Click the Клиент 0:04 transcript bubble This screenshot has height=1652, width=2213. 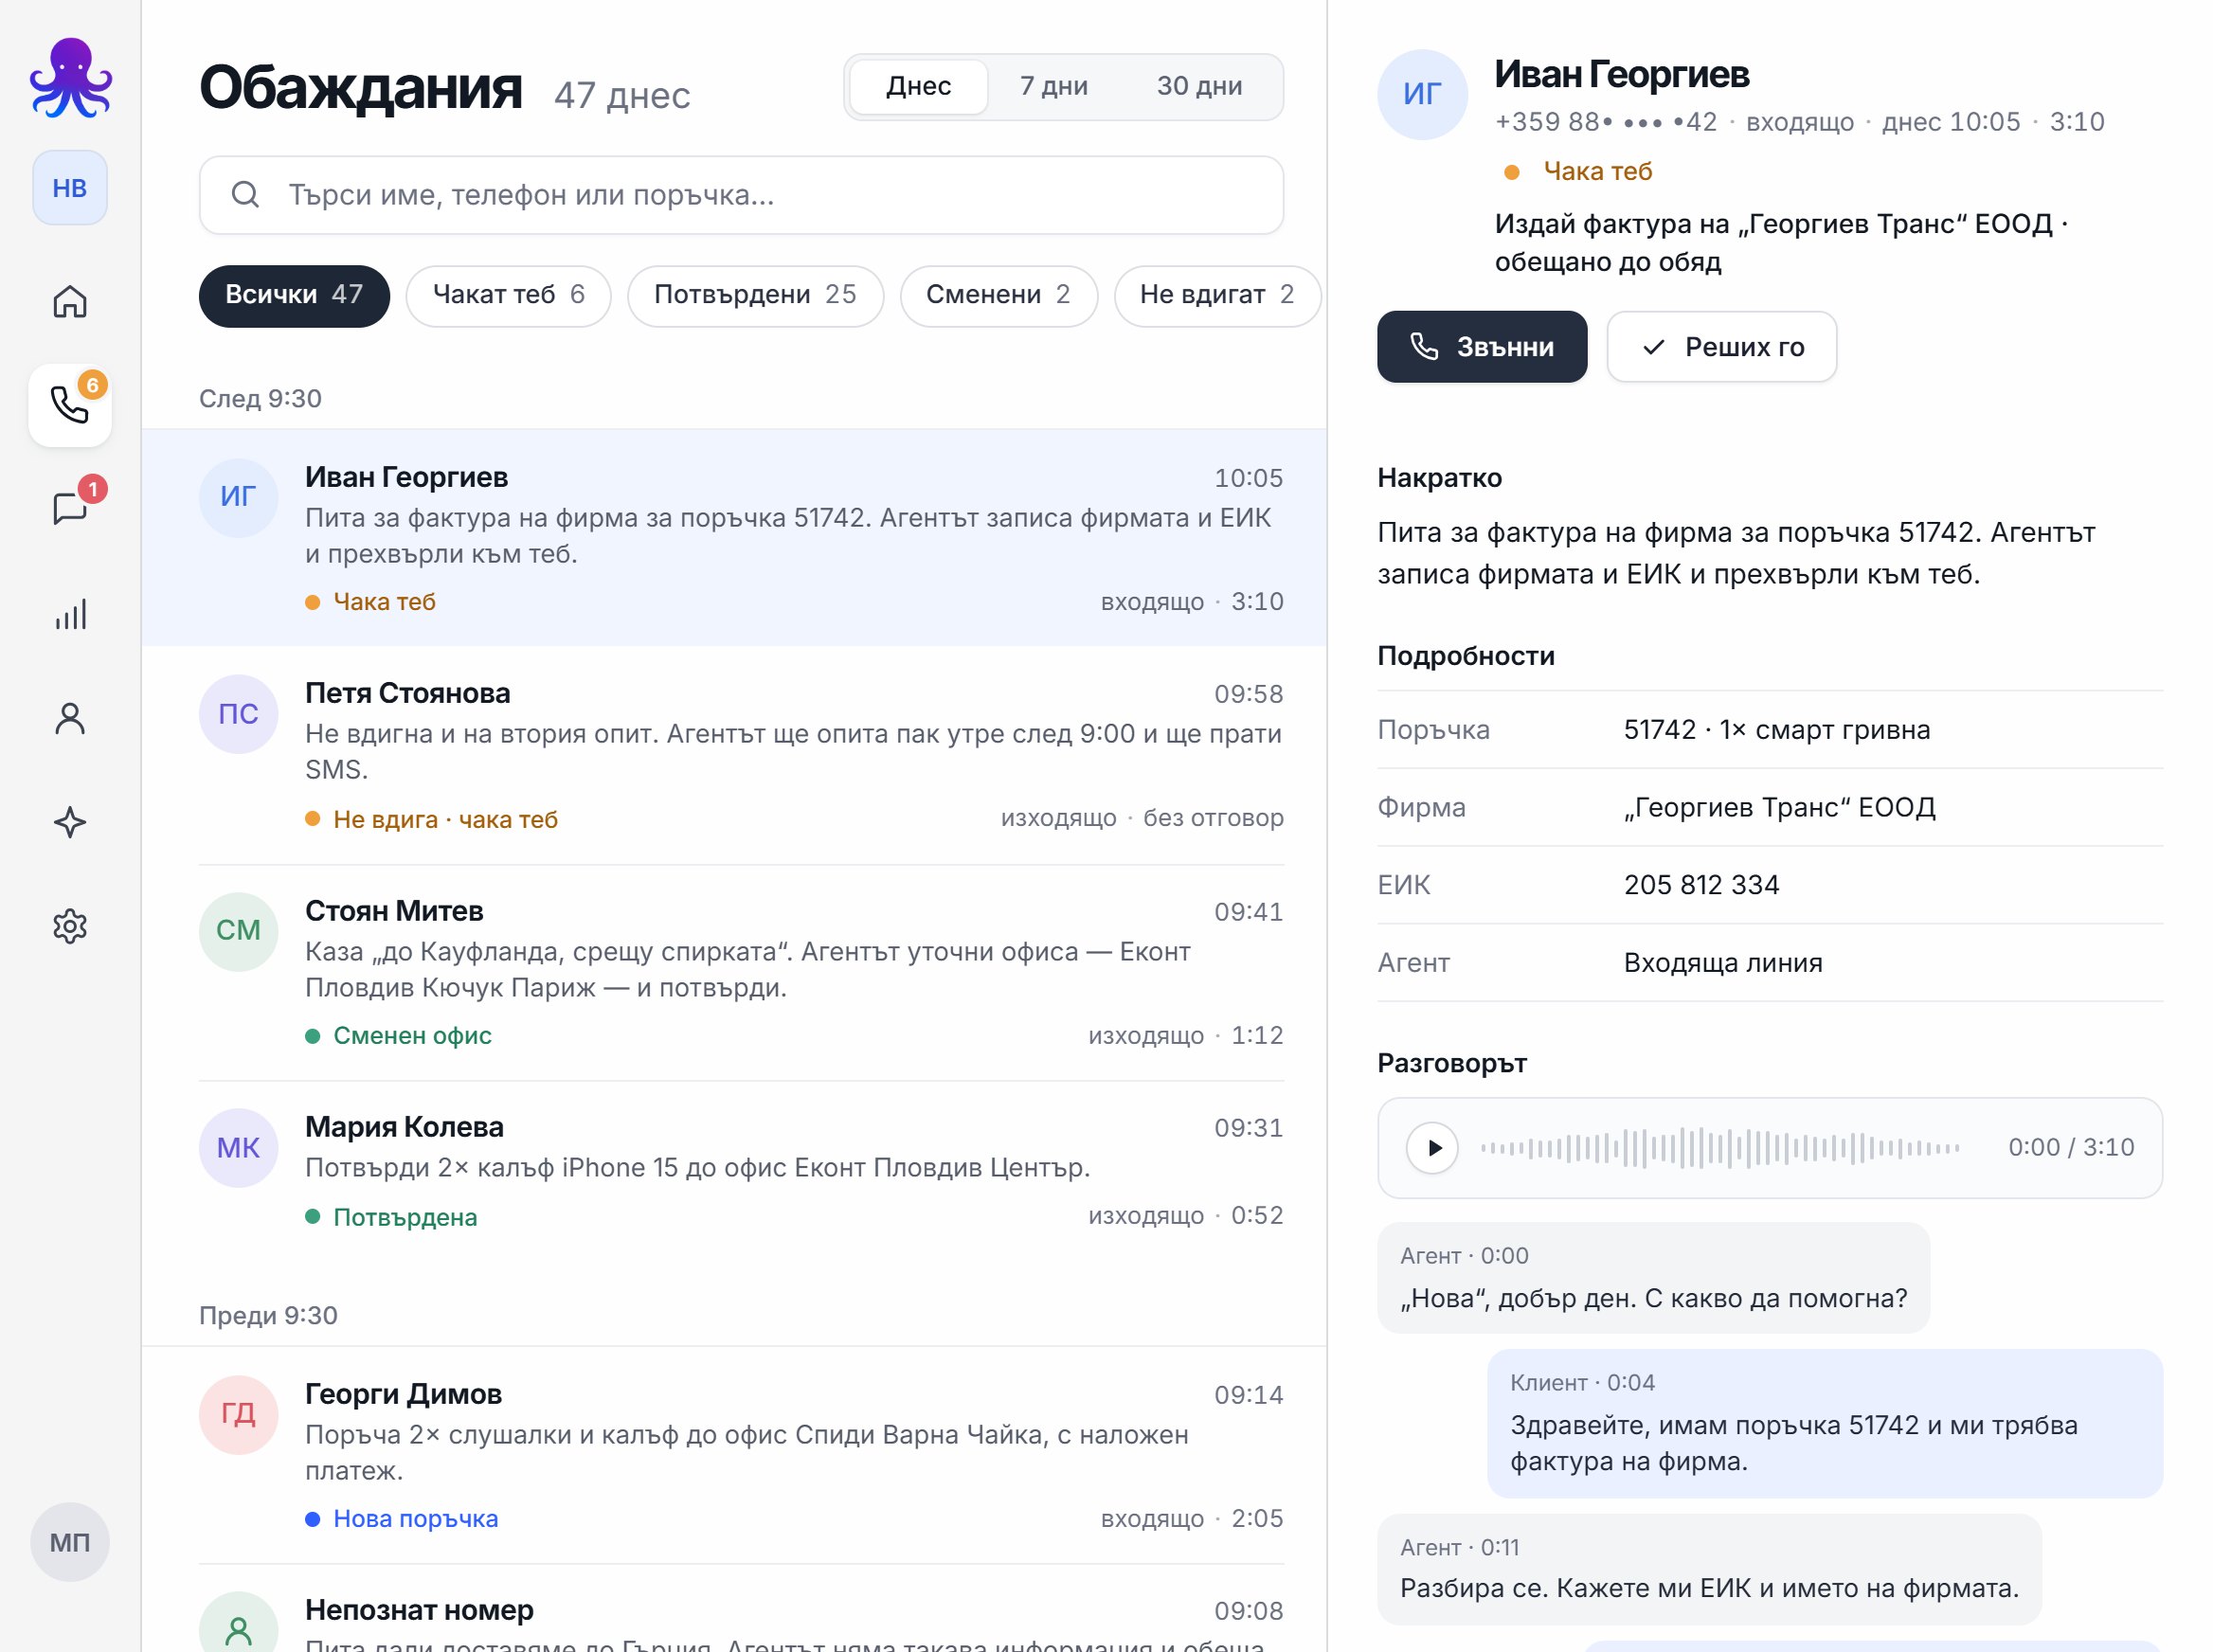[x=1825, y=1423]
